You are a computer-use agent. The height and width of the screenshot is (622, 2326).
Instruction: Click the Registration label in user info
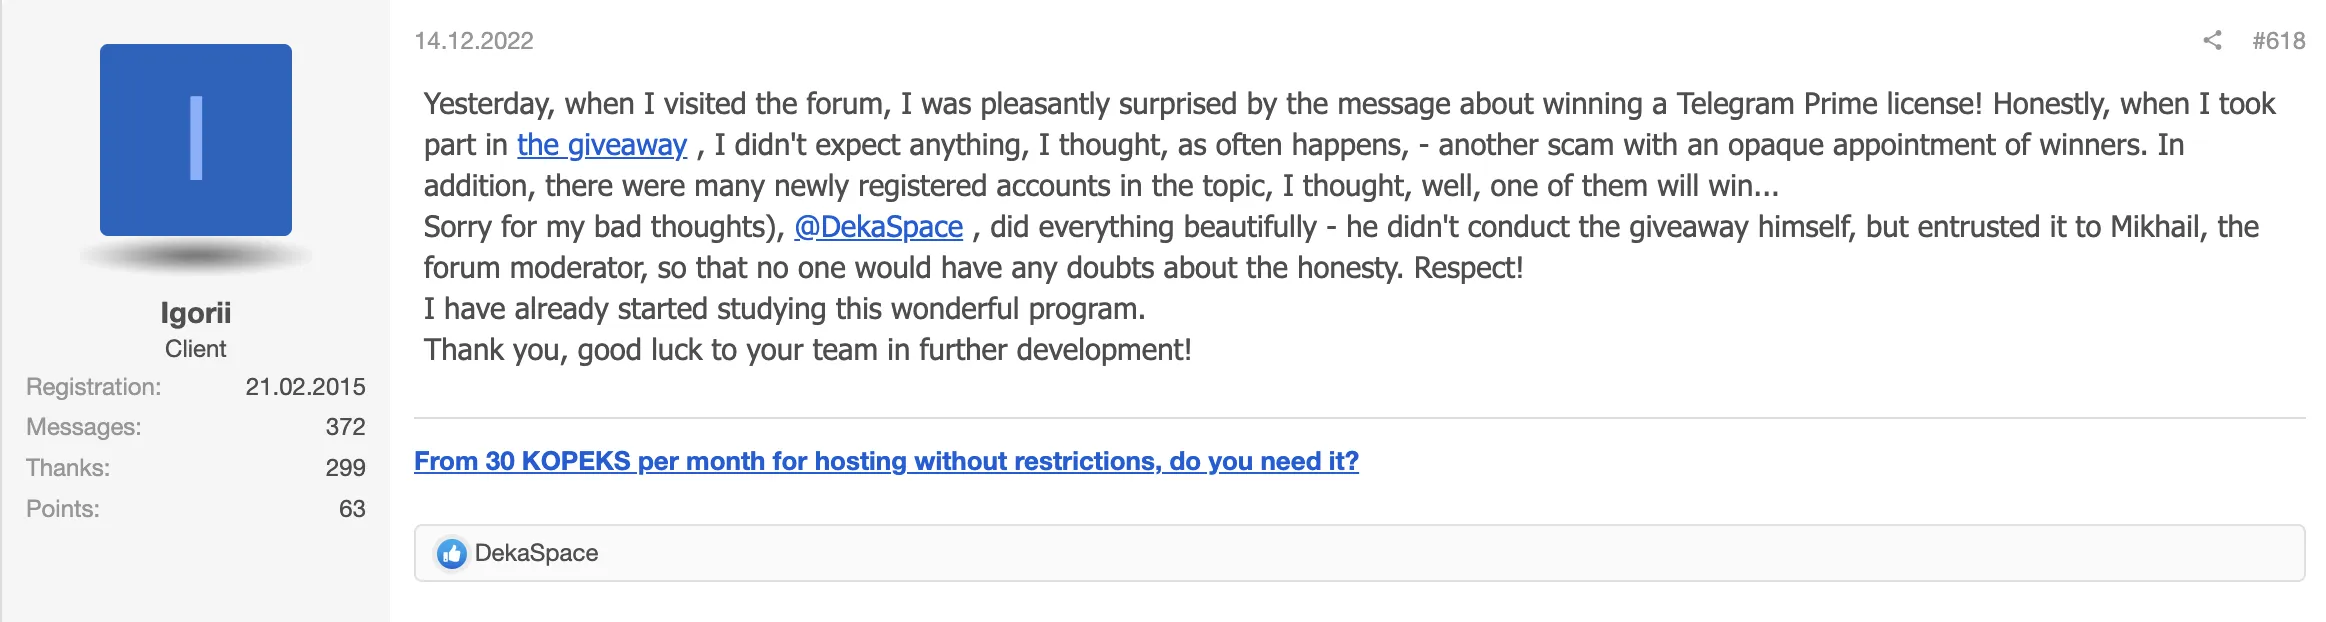[x=94, y=387]
